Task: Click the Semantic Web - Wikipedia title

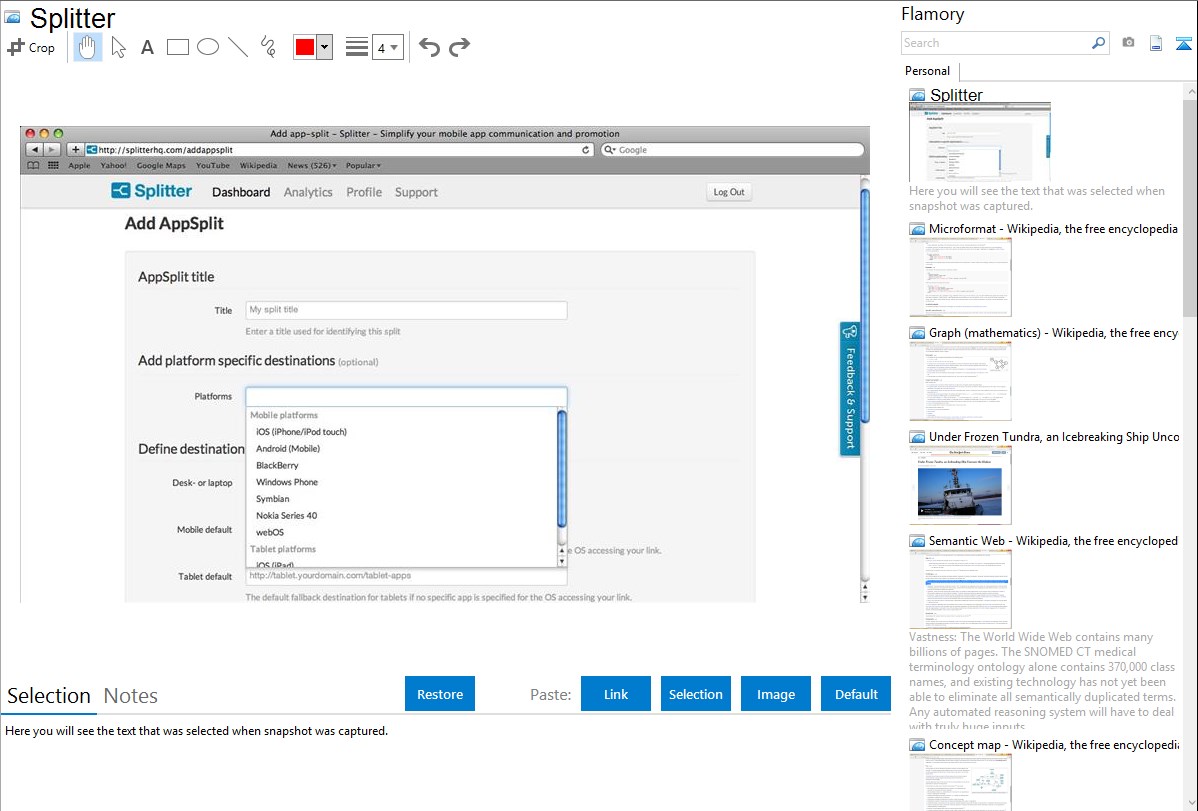Action: tap(1053, 540)
